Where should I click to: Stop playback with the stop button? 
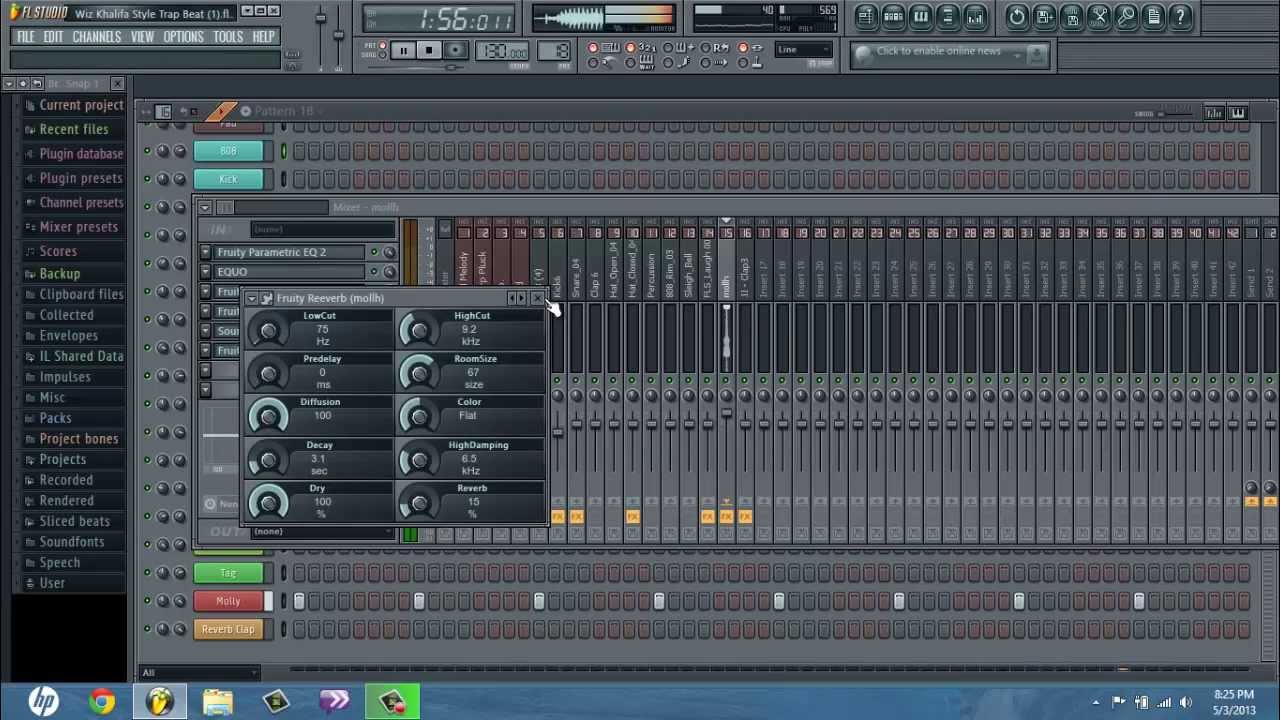(x=429, y=50)
